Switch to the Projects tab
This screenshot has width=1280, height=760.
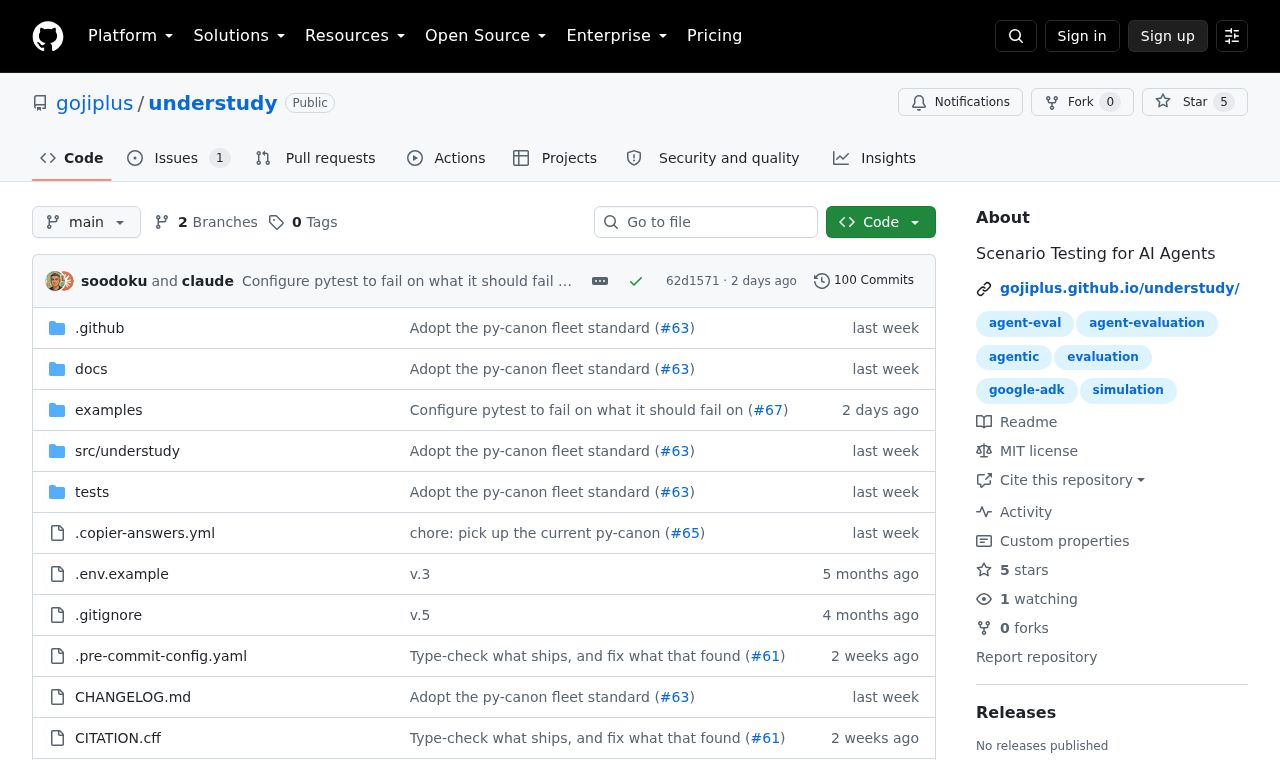coord(555,158)
